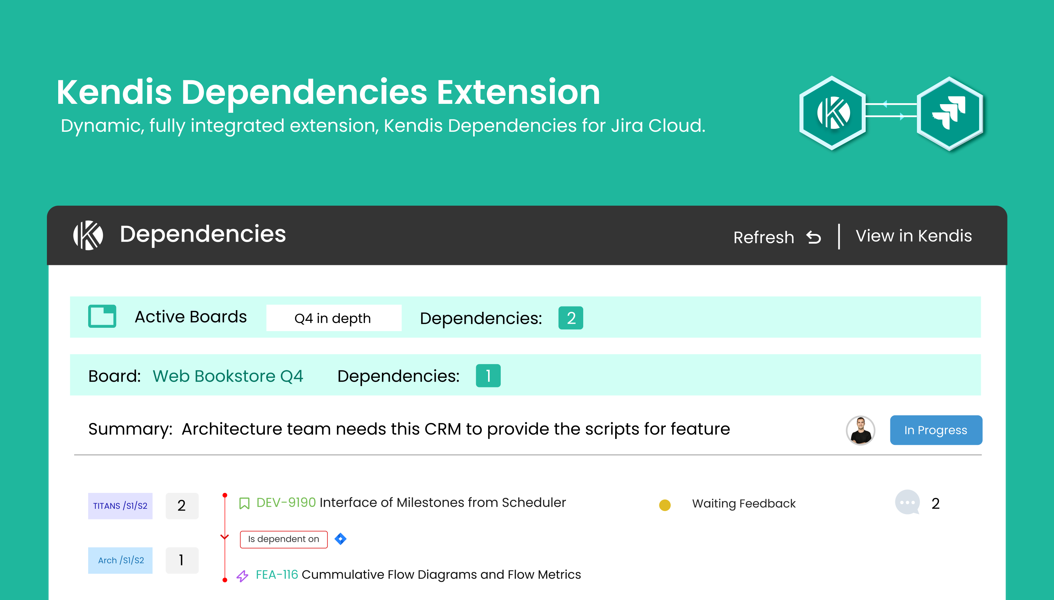Image resolution: width=1054 pixels, height=600 pixels.
Task: Click the Active Boards folder icon
Action: click(x=102, y=316)
